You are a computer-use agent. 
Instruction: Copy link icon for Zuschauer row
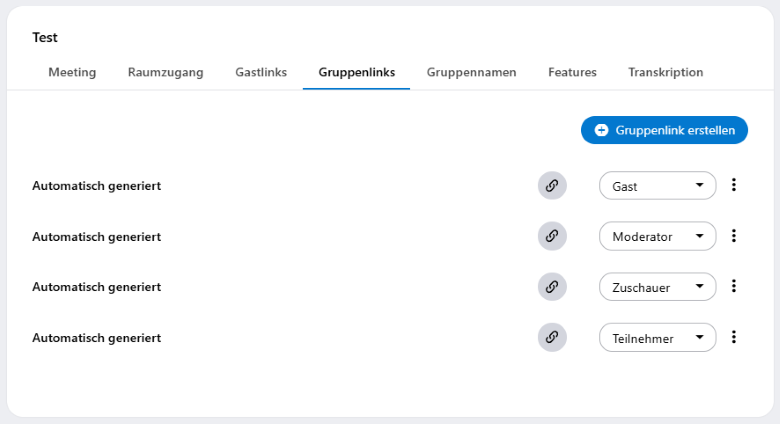[551, 287]
